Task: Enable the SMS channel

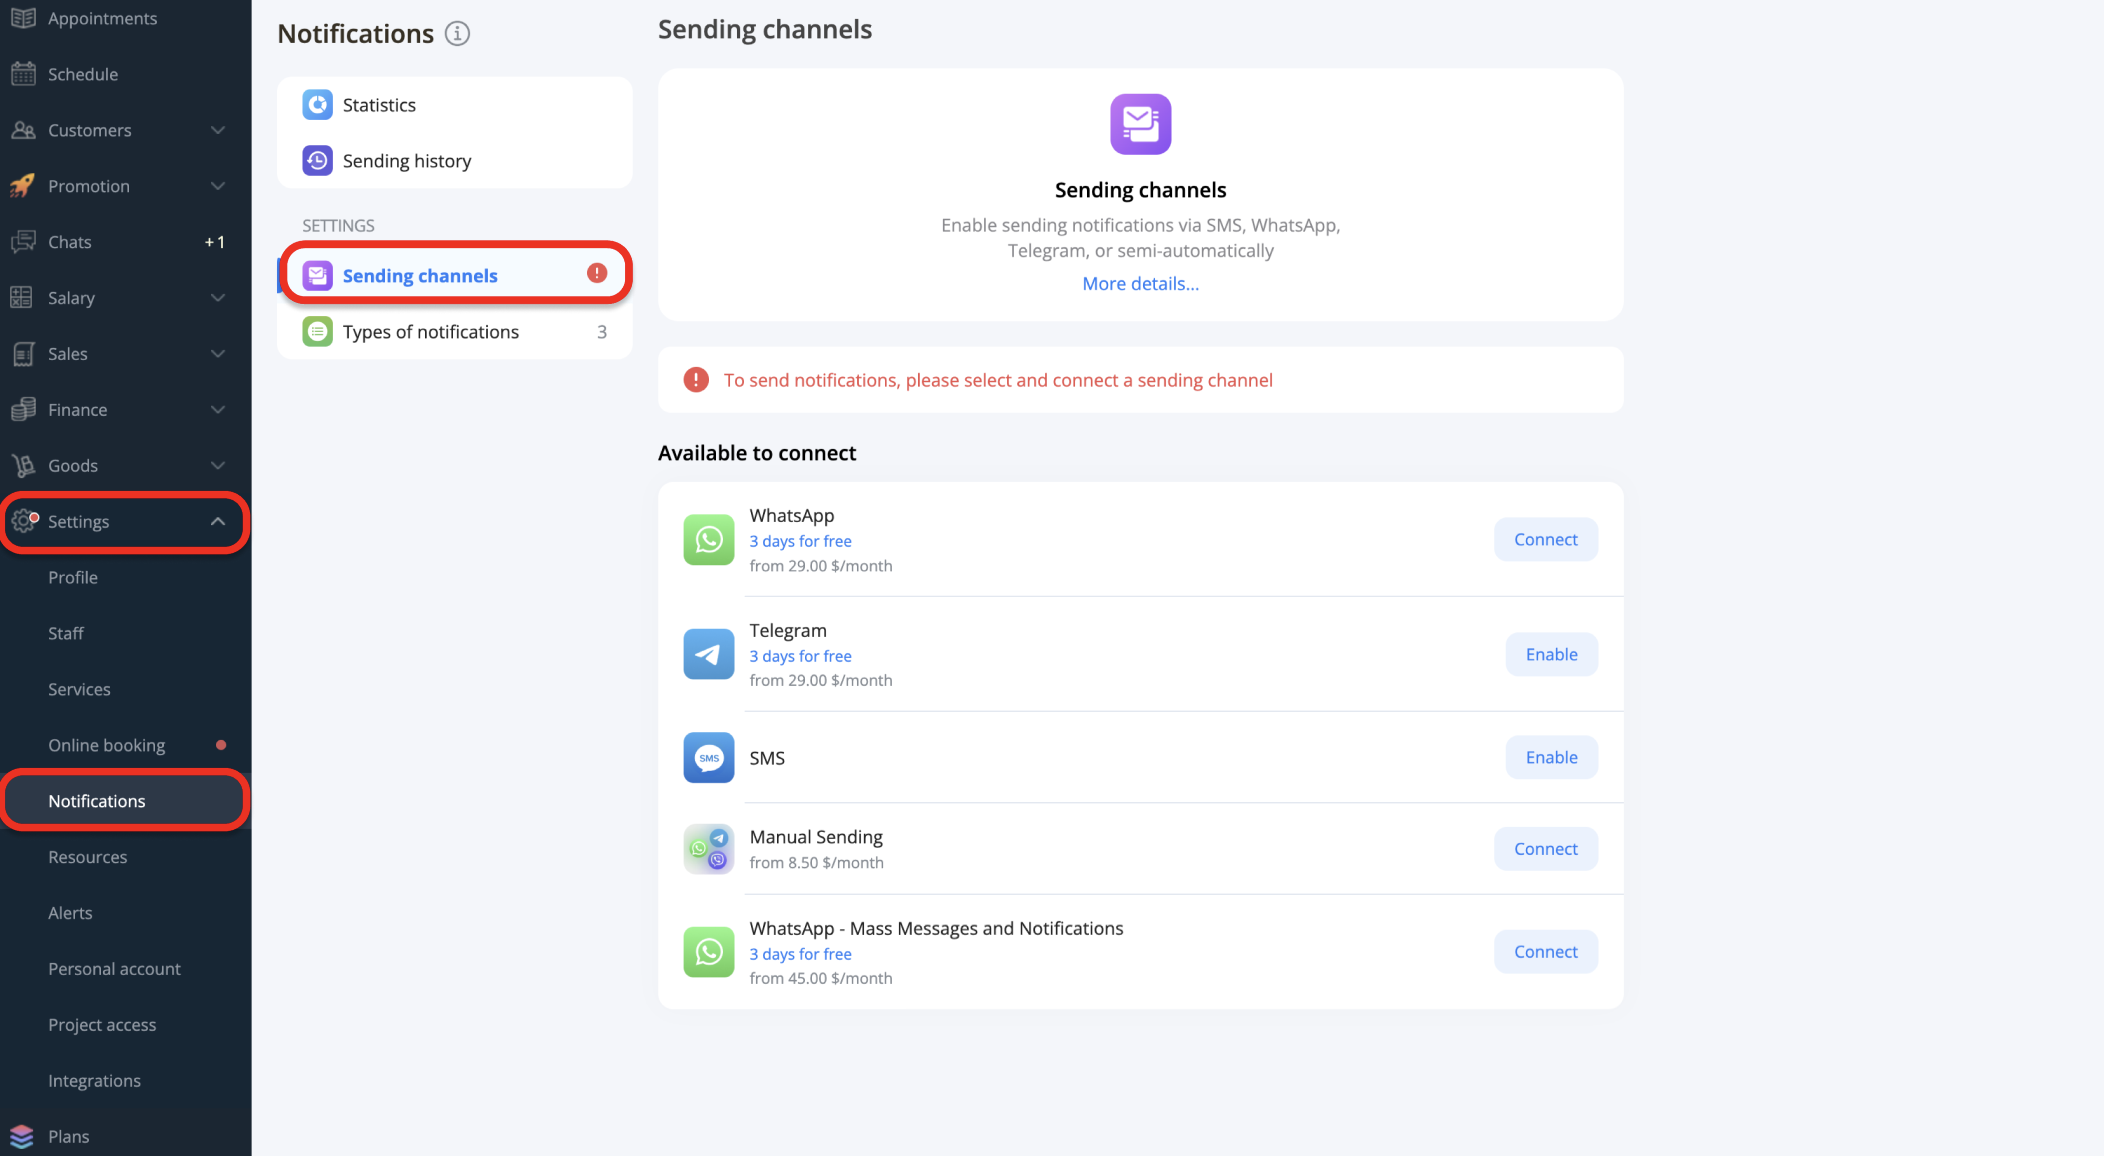Action: (1551, 758)
